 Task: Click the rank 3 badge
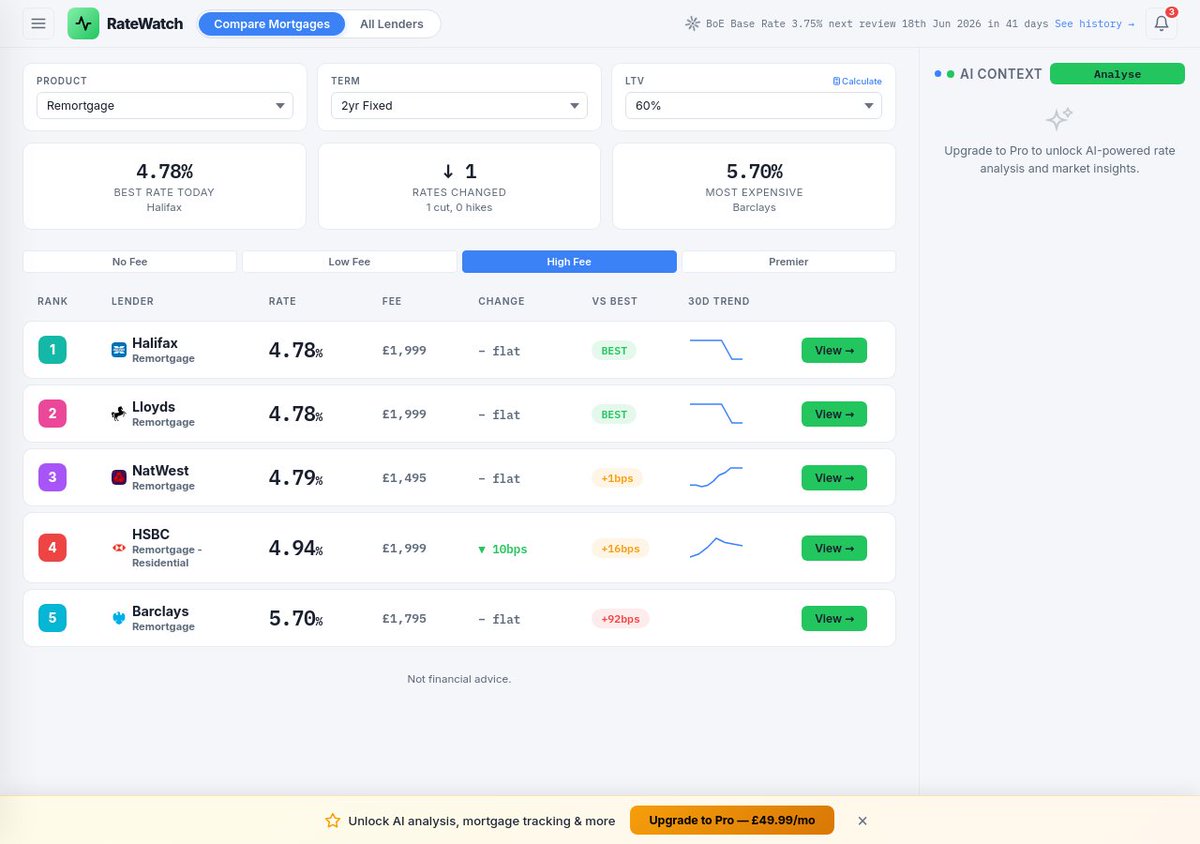pos(52,478)
